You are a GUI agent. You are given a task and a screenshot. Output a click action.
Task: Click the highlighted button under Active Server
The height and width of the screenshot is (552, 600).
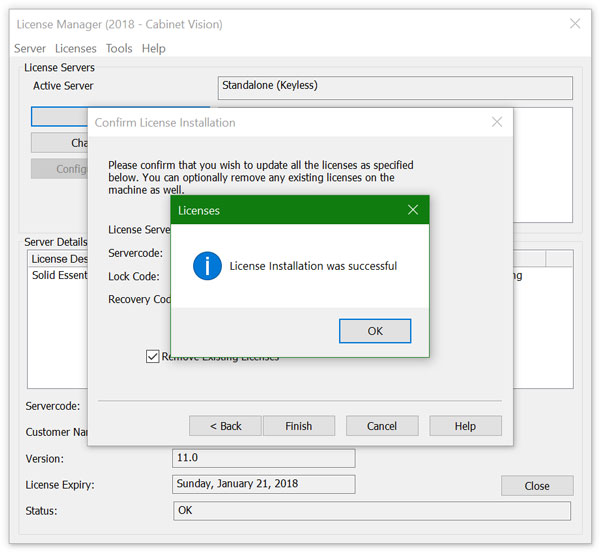(59, 117)
